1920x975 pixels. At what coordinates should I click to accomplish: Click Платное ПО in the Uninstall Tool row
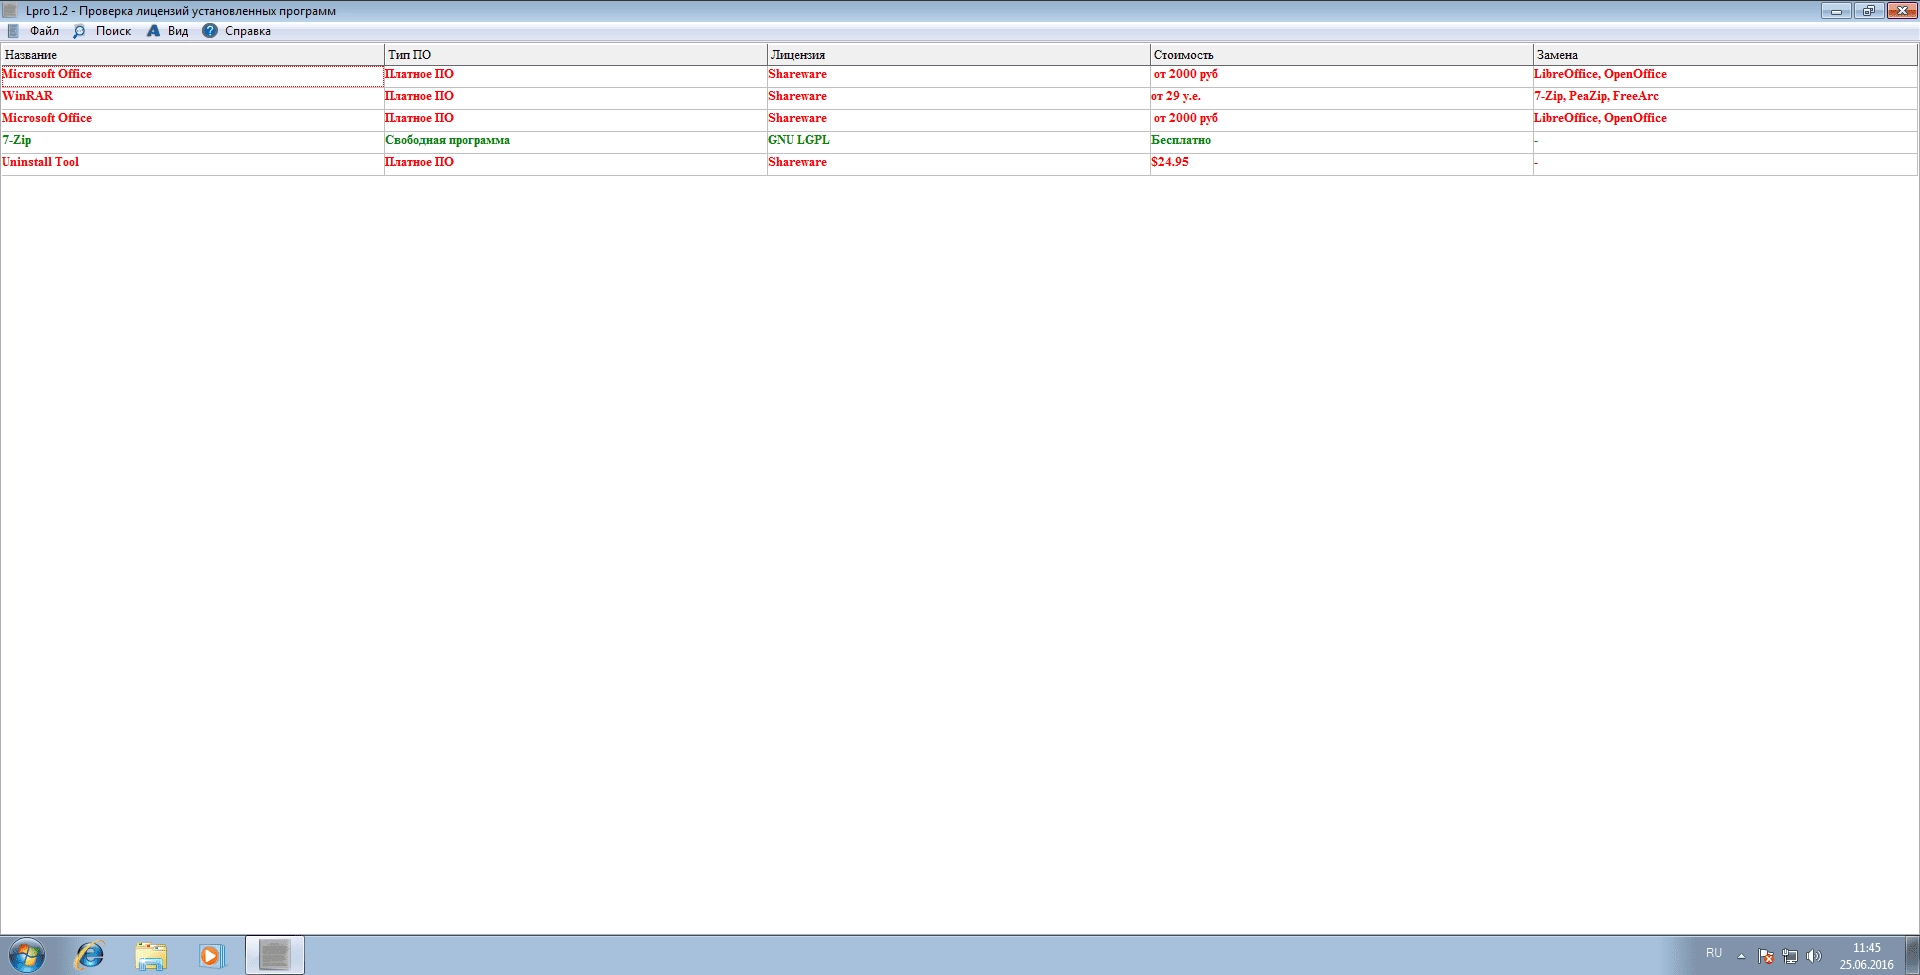click(575, 163)
